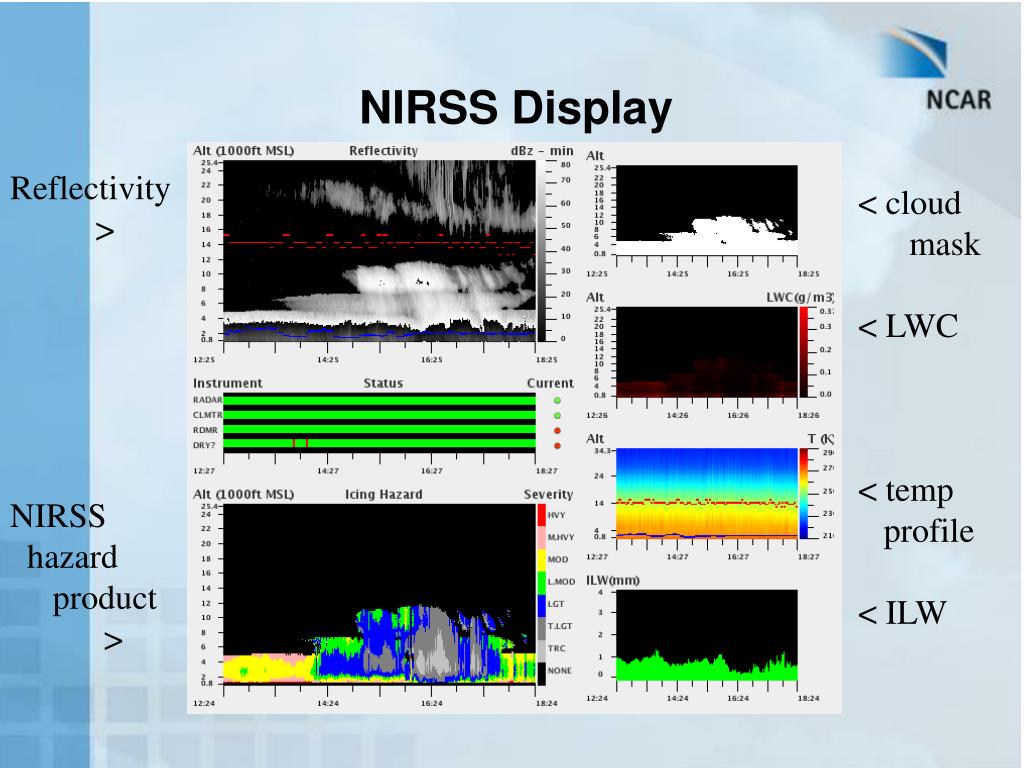This screenshot has height=768, width=1024.
Task: Click the "< LWC" annotation
Action: point(908,326)
